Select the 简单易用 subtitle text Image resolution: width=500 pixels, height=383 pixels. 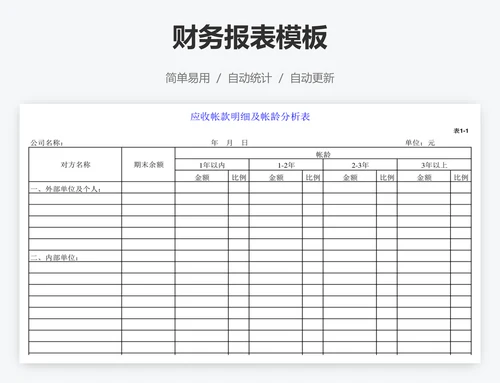click(x=188, y=78)
